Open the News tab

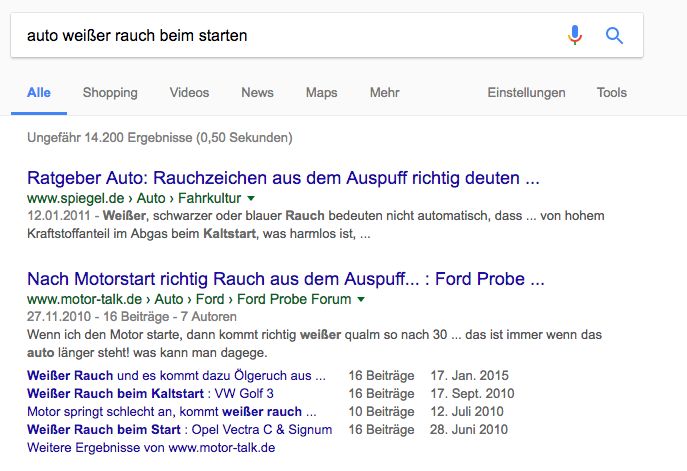[257, 93]
